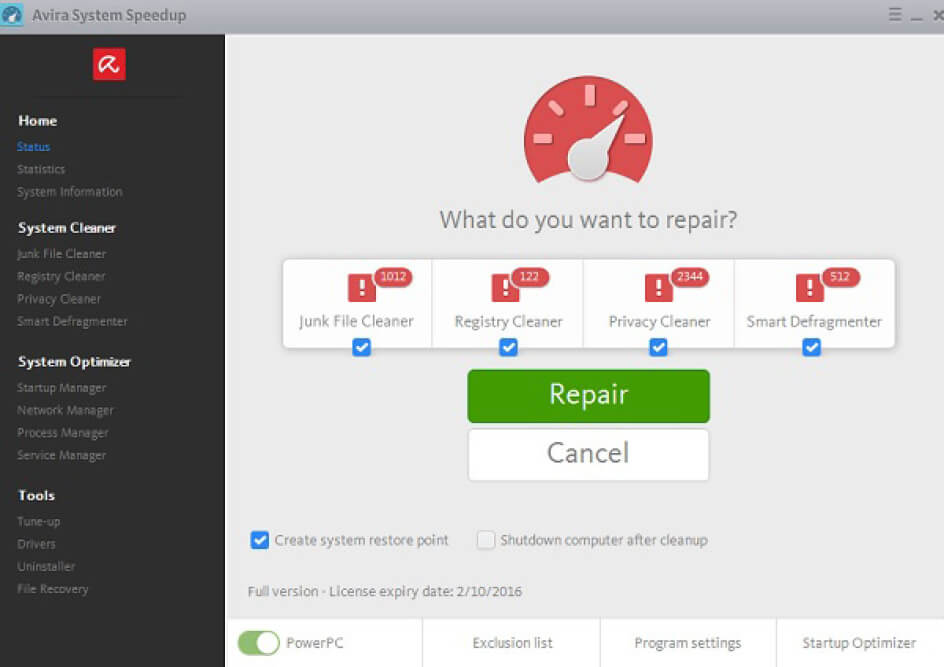Click the Avira red logo in sidebar
The image size is (944, 667).
[x=109, y=64]
